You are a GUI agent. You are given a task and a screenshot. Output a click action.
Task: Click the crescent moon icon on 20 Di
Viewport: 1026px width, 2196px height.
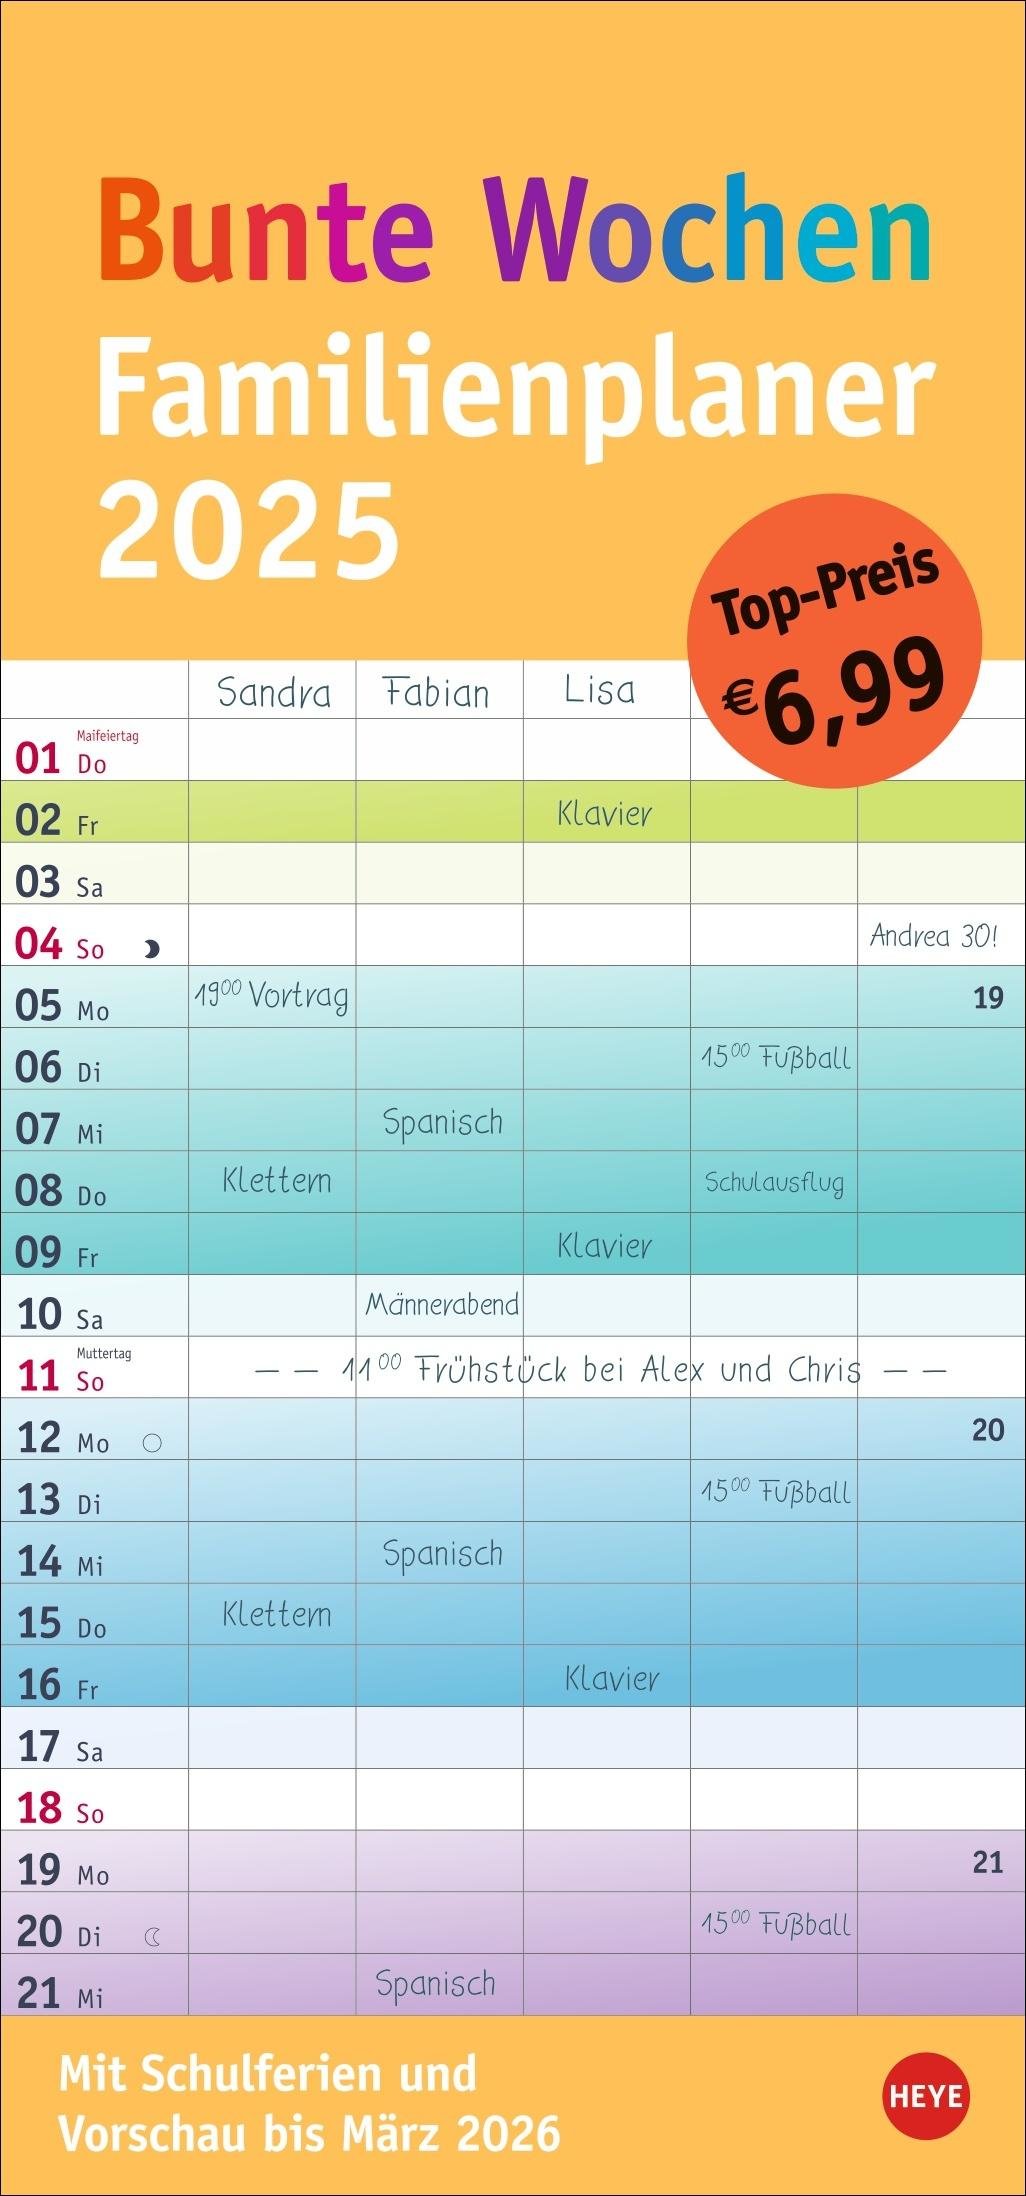click(152, 1938)
